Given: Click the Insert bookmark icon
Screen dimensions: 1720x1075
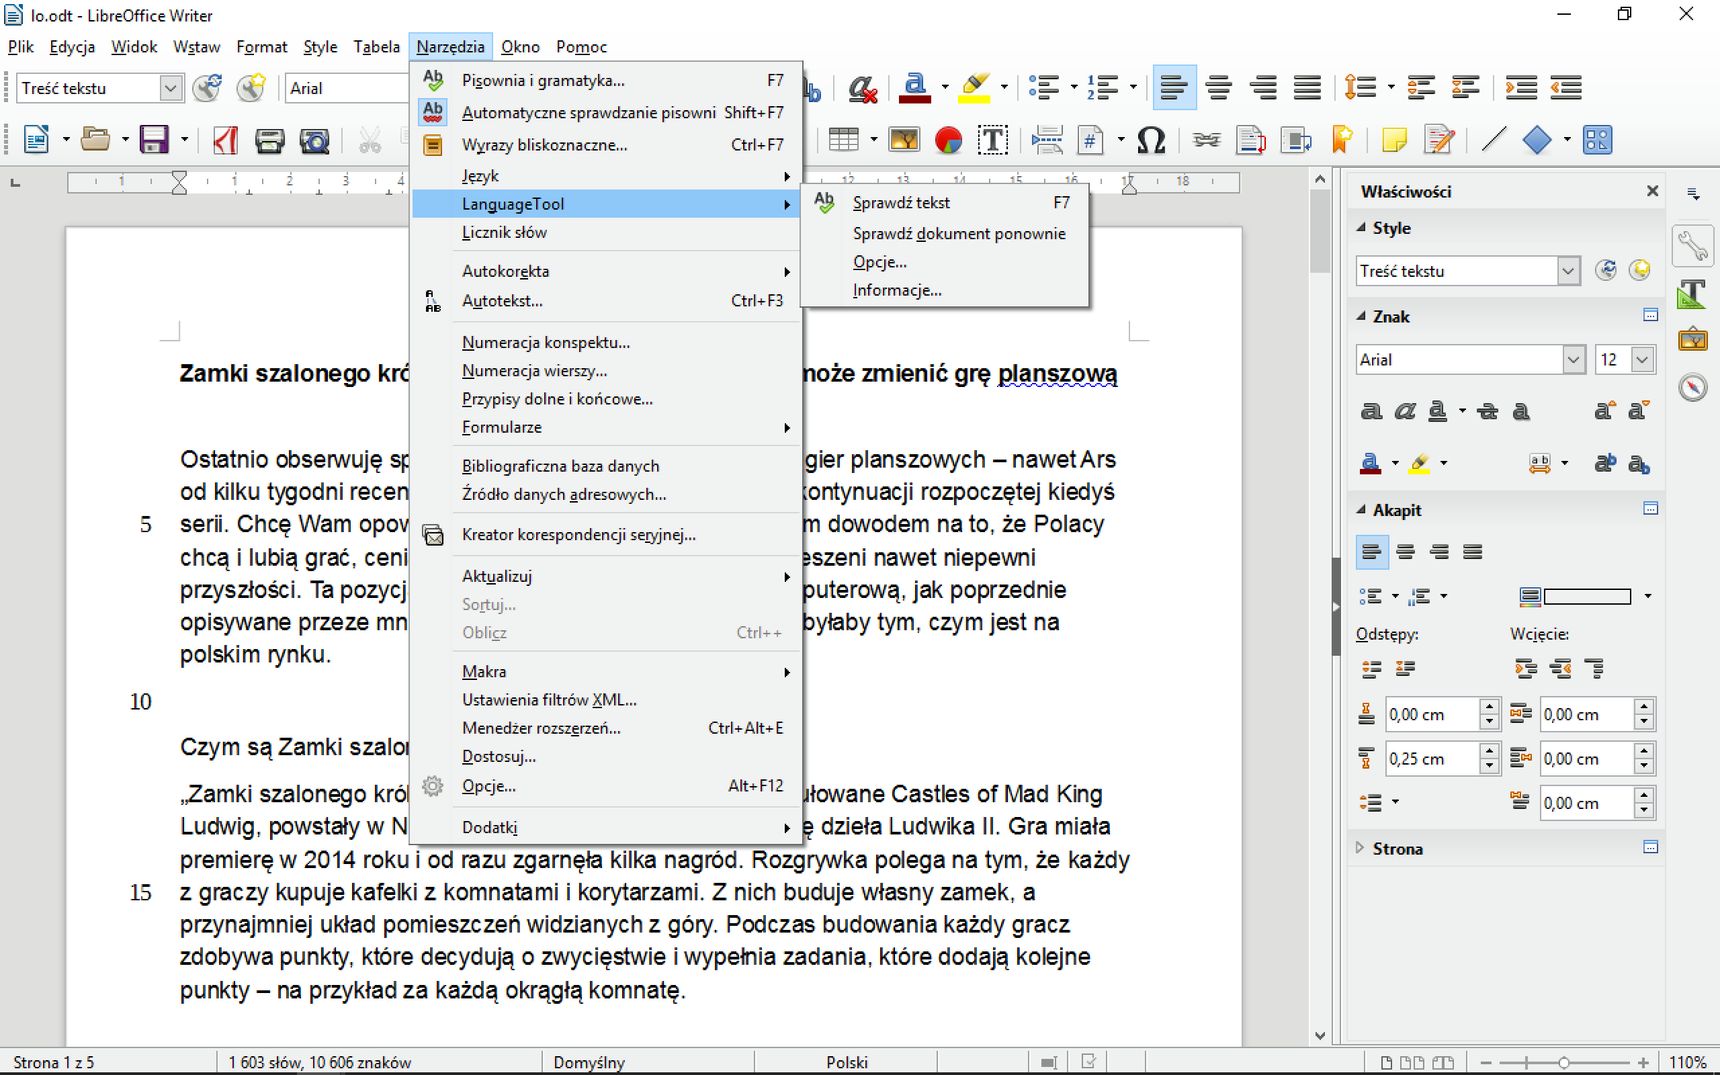Looking at the screenshot, I should point(1342,140).
